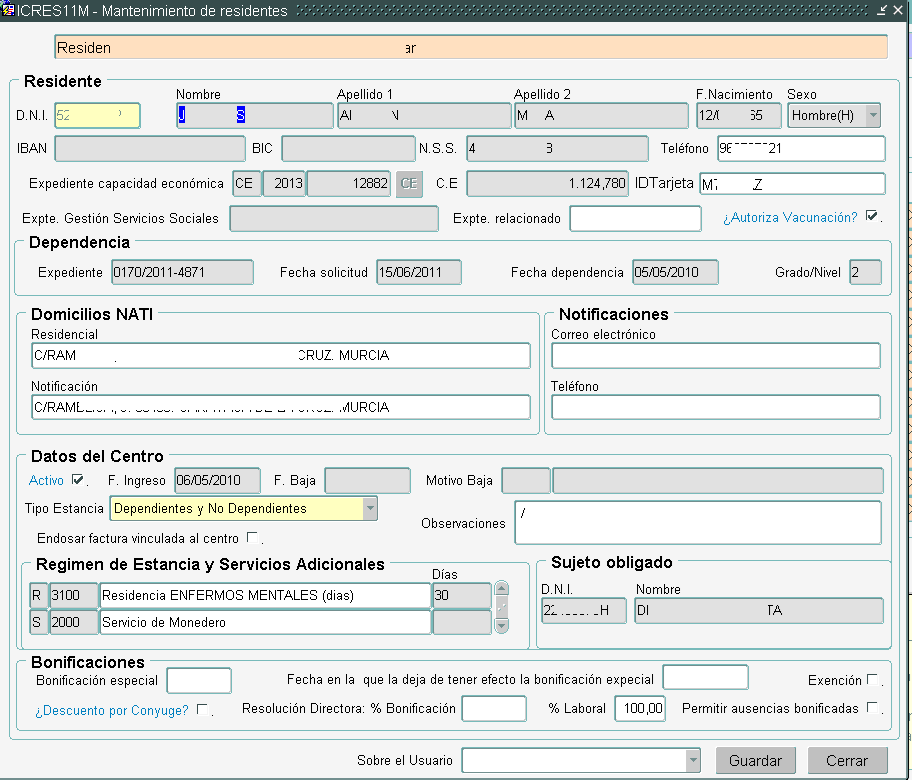Check the Exención checkbox

[872, 681]
